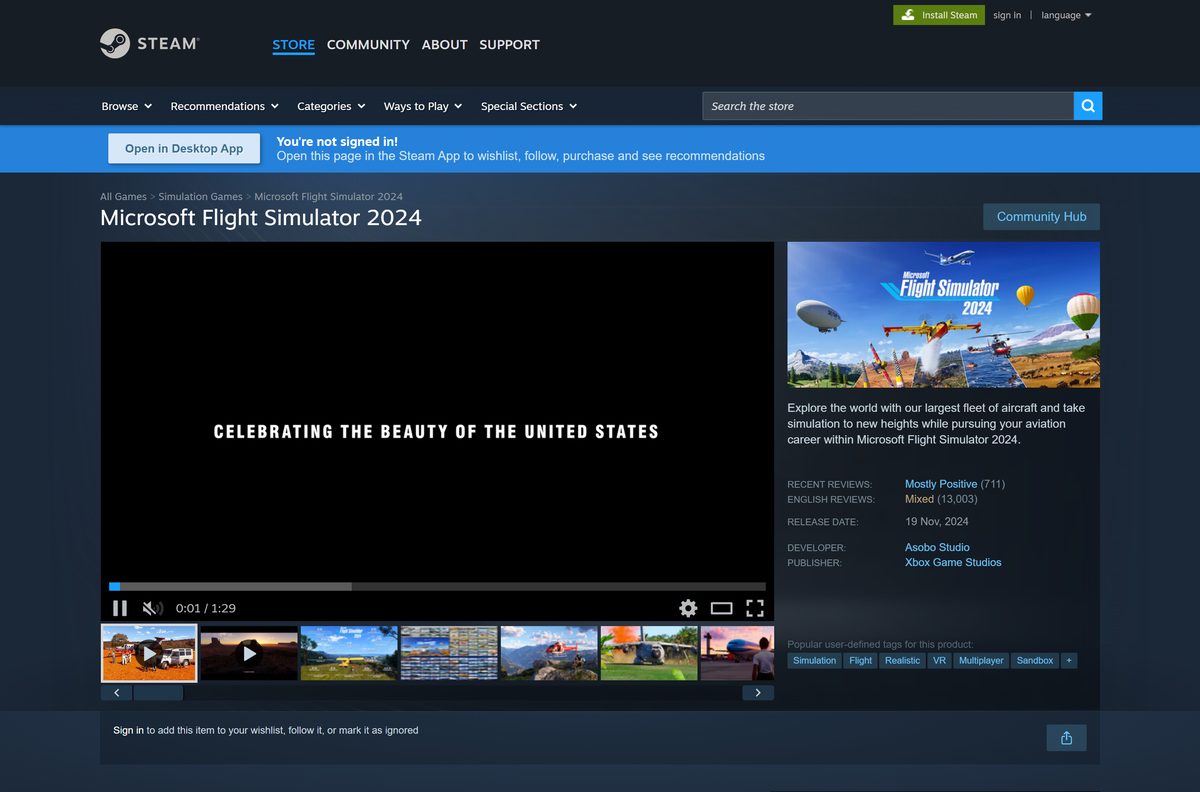Screen dimensions: 1200x792
Task: Click the Simulation tag
Action: point(814,661)
